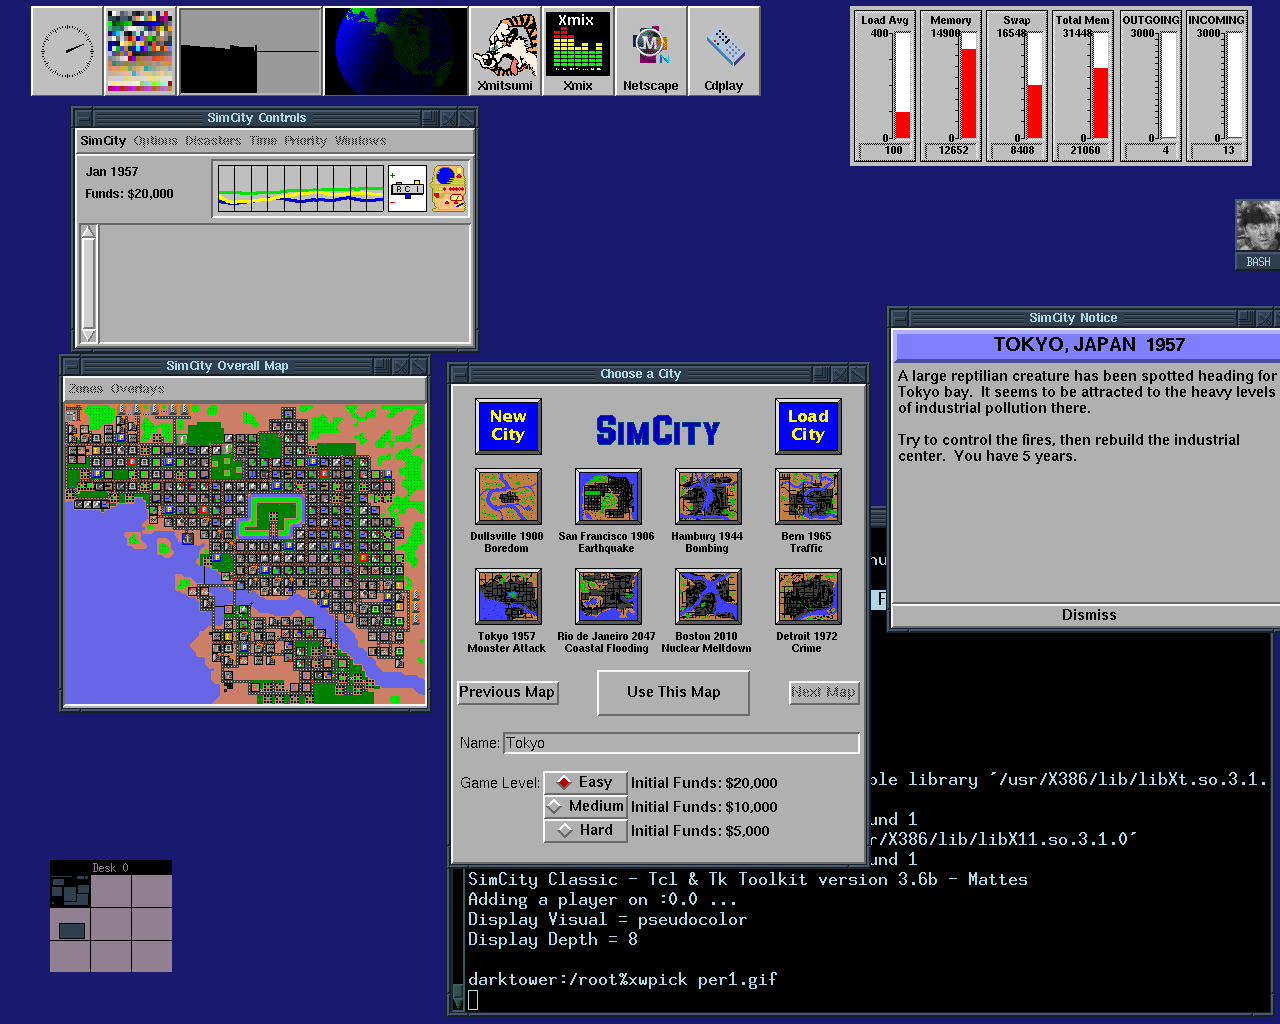
Task: Select the Bern 1965 Traffic scenario icon
Action: click(808, 497)
